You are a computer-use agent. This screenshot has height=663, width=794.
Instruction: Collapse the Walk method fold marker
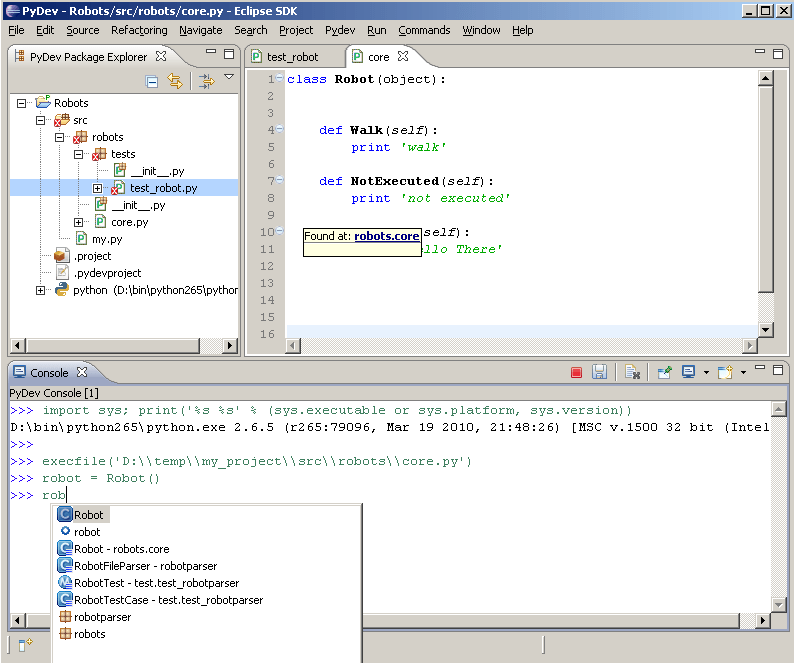(x=280, y=129)
